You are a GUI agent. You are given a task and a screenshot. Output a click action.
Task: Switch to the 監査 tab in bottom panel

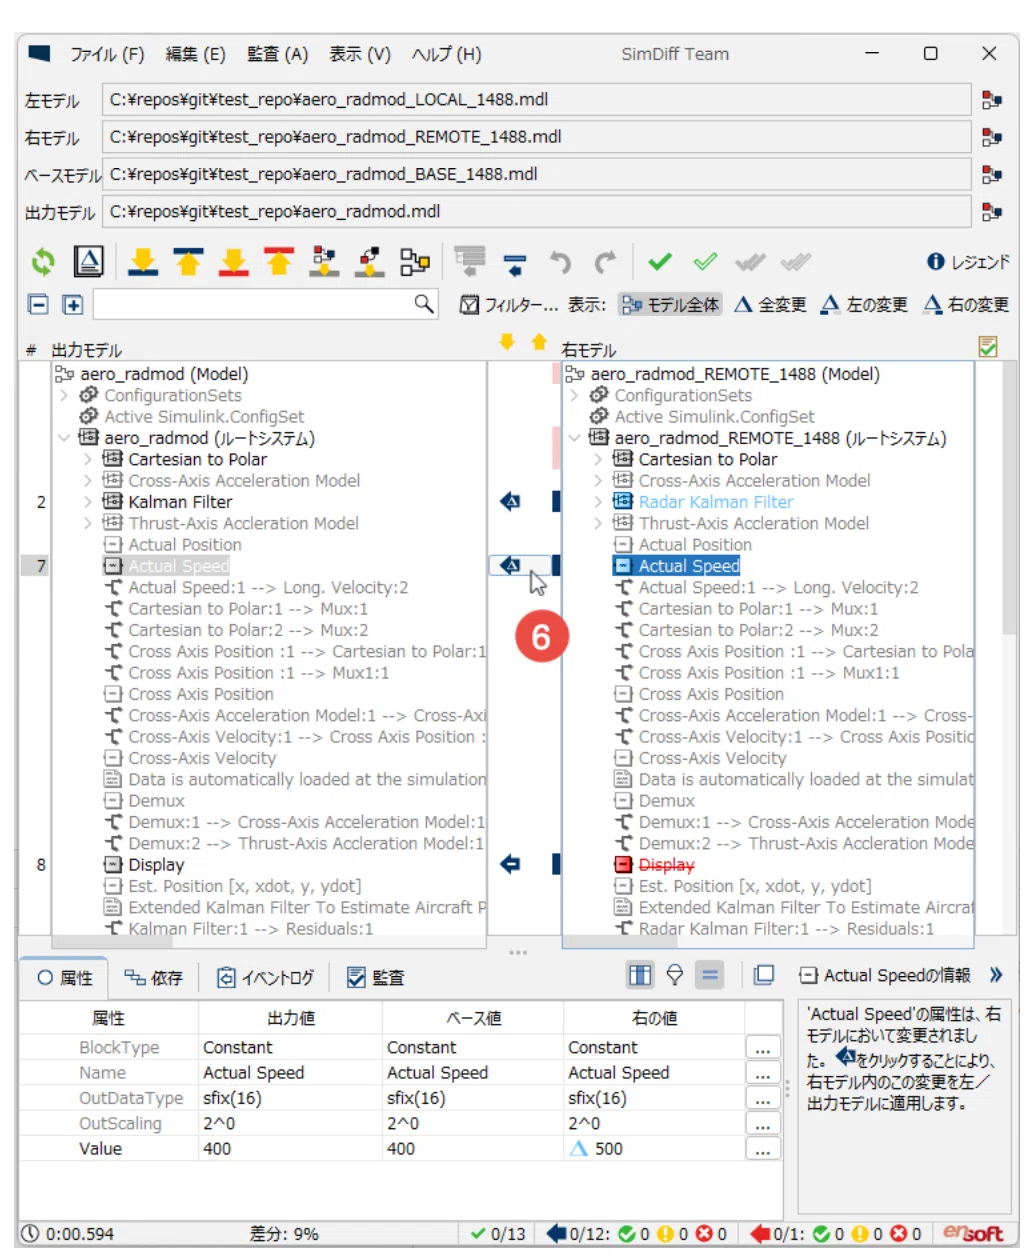tap(376, 977)
